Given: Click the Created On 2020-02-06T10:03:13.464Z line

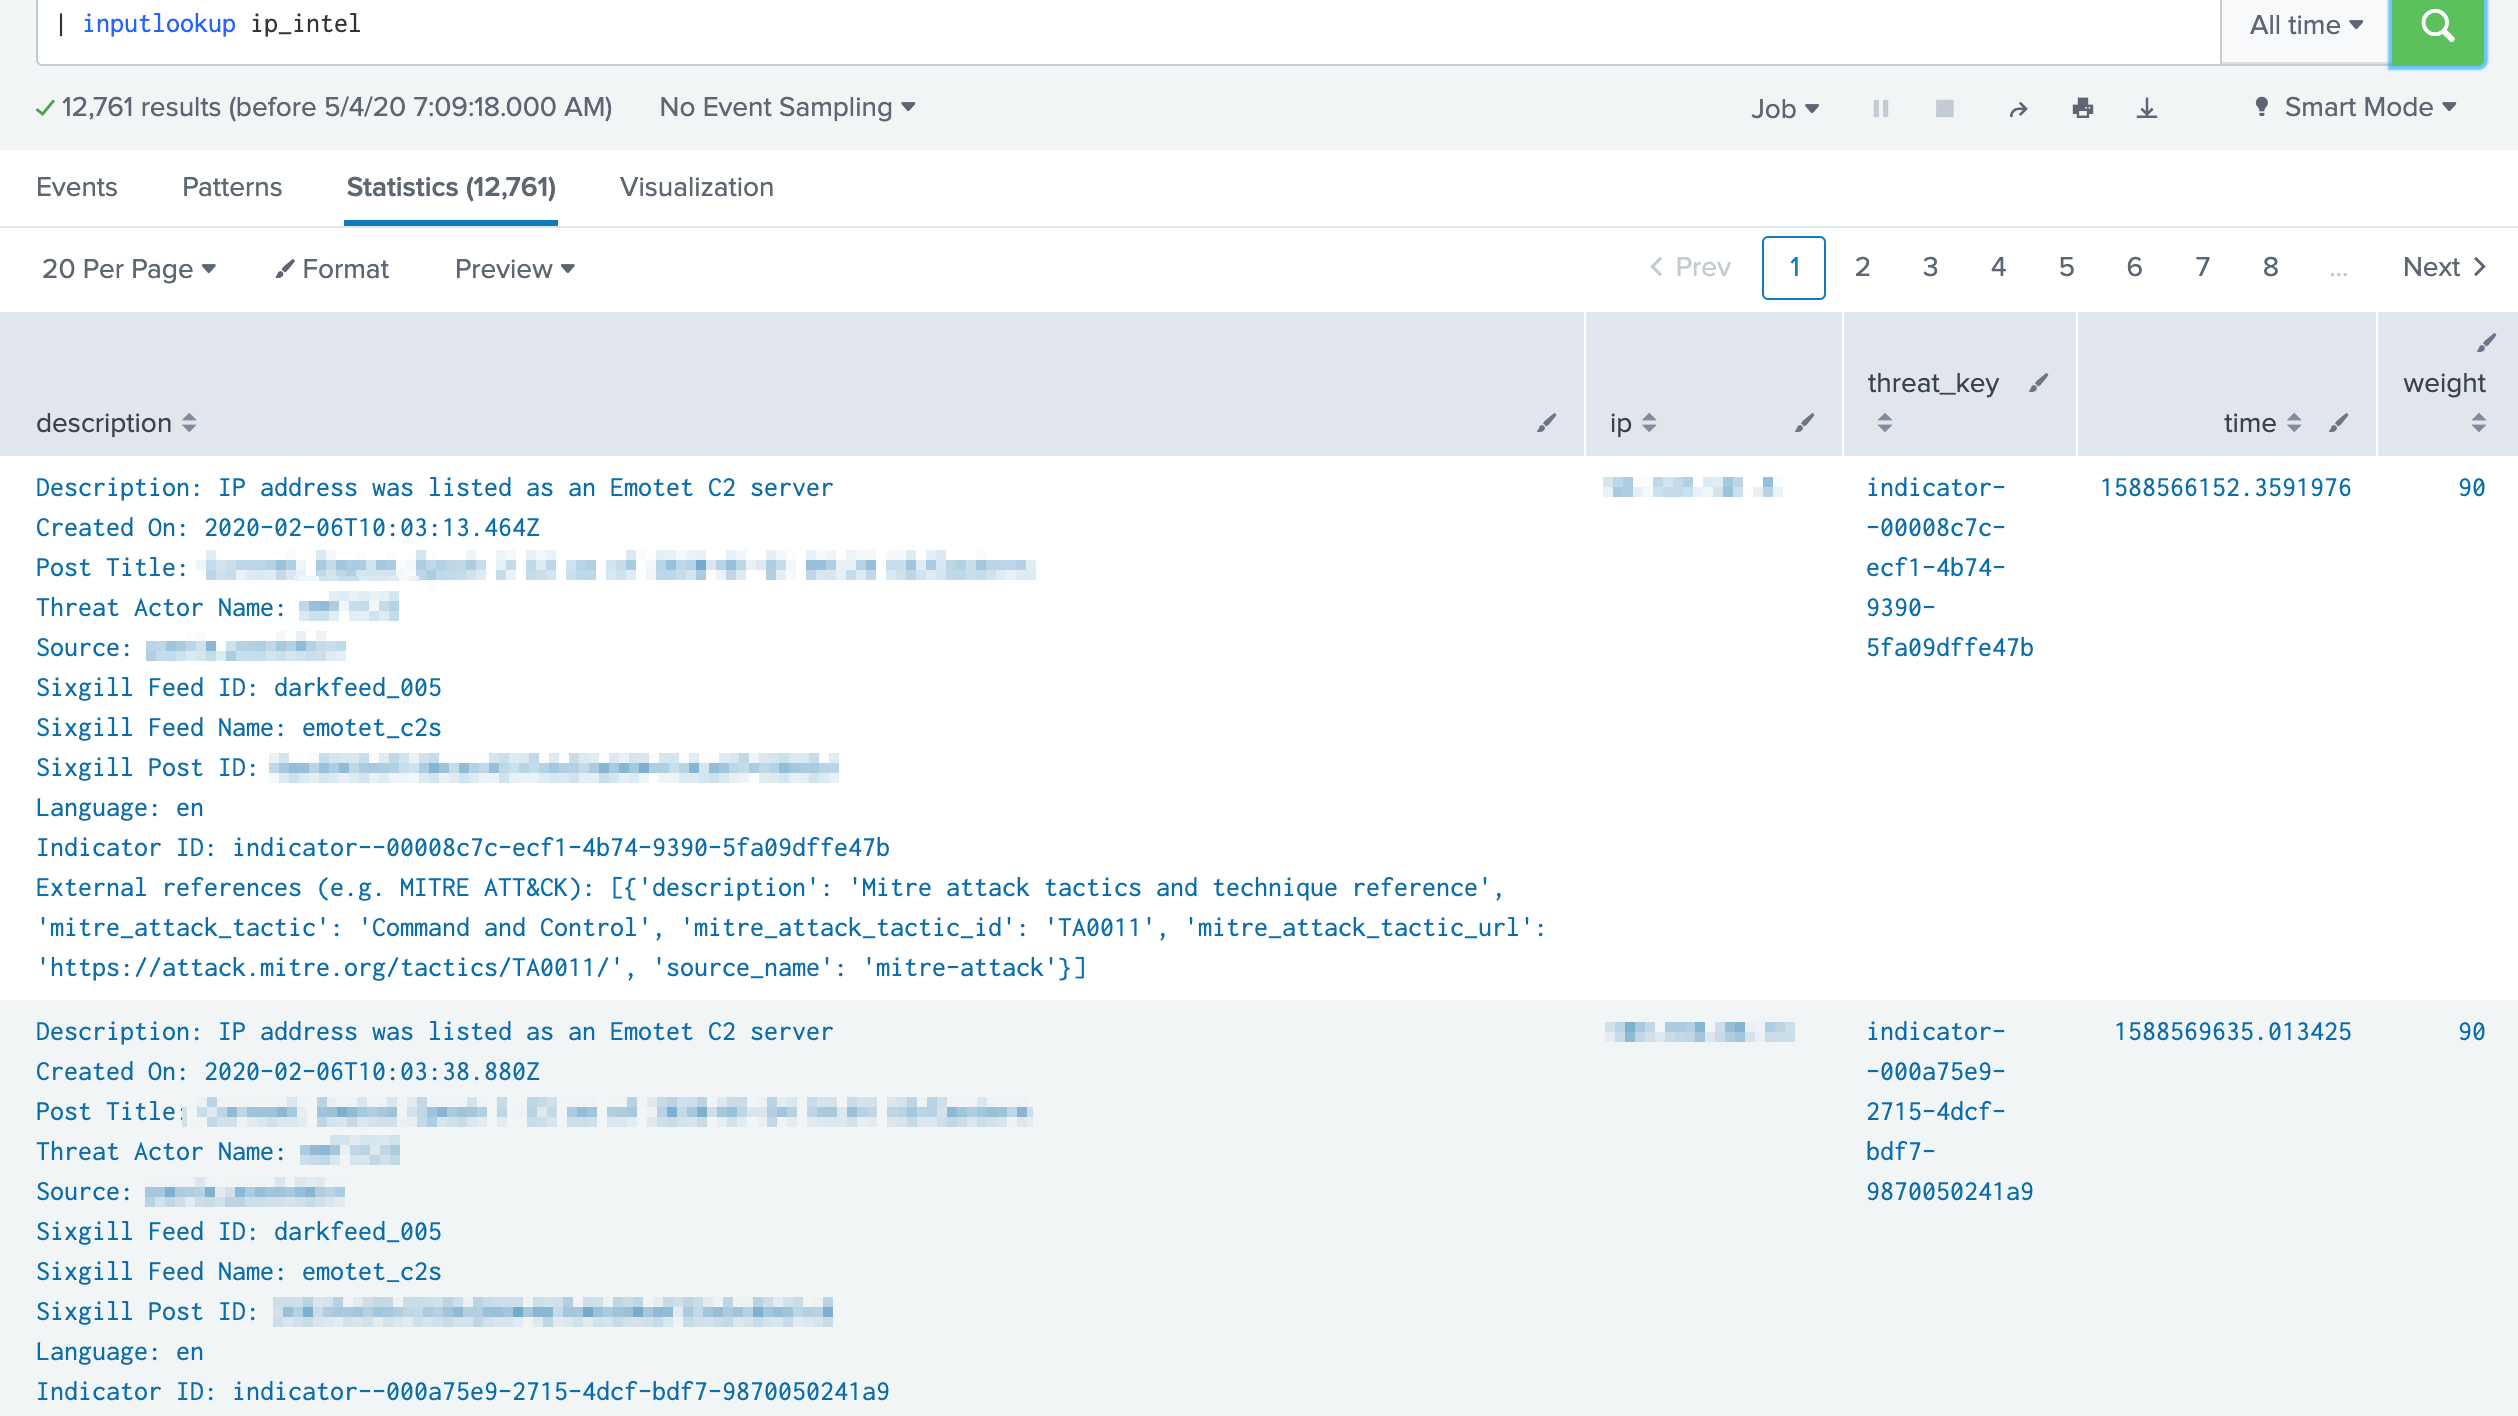Looking at the screenshot, I should pos(288,528).
